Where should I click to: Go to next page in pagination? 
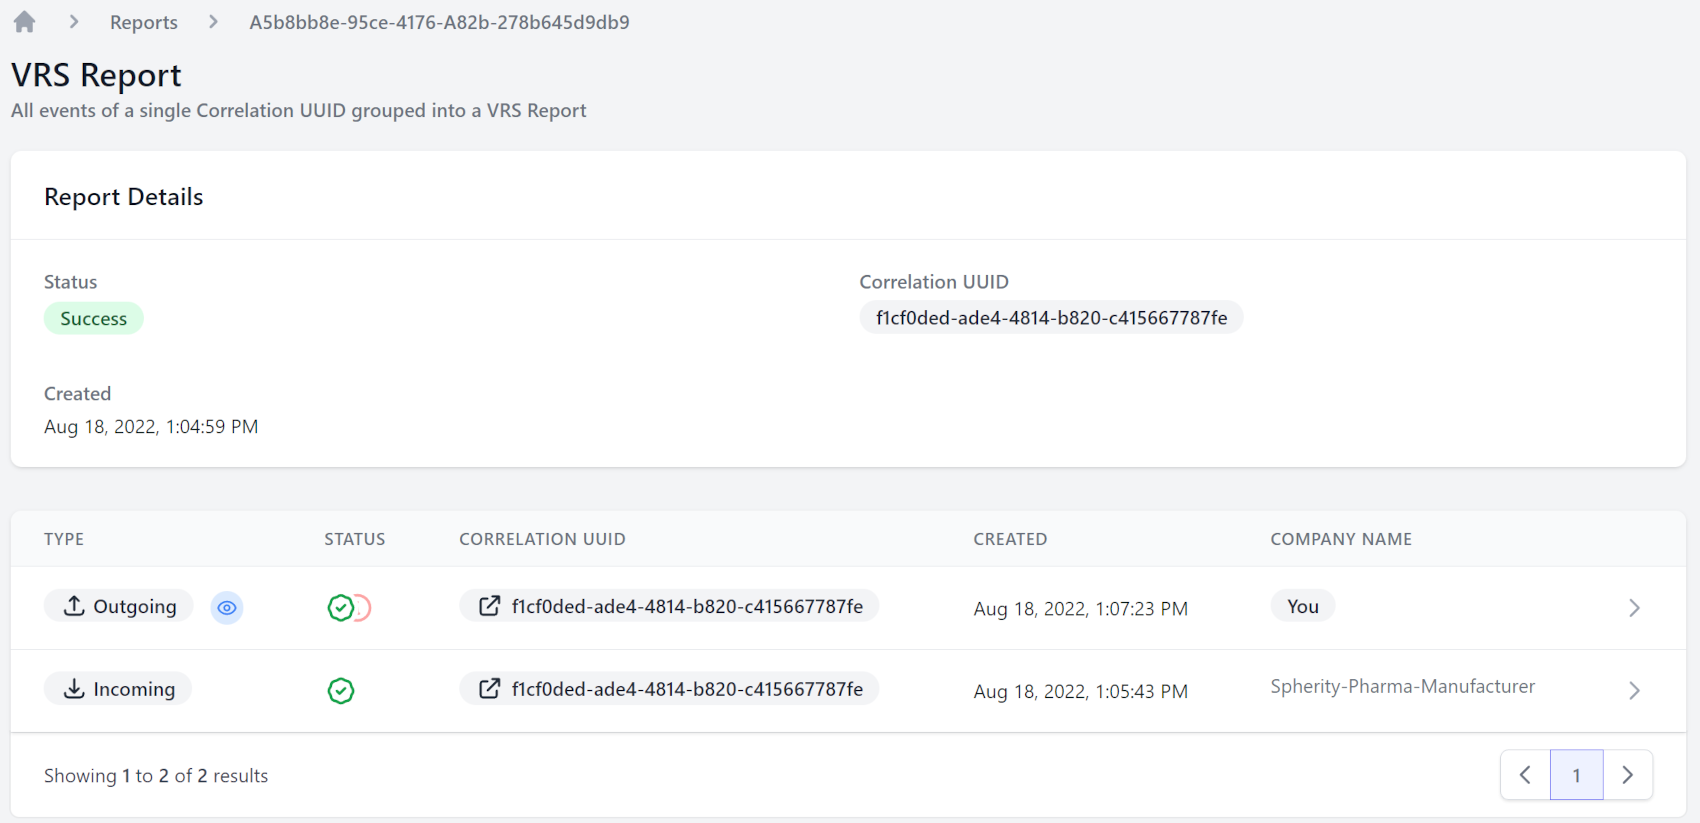click(x=1628, y=775)
